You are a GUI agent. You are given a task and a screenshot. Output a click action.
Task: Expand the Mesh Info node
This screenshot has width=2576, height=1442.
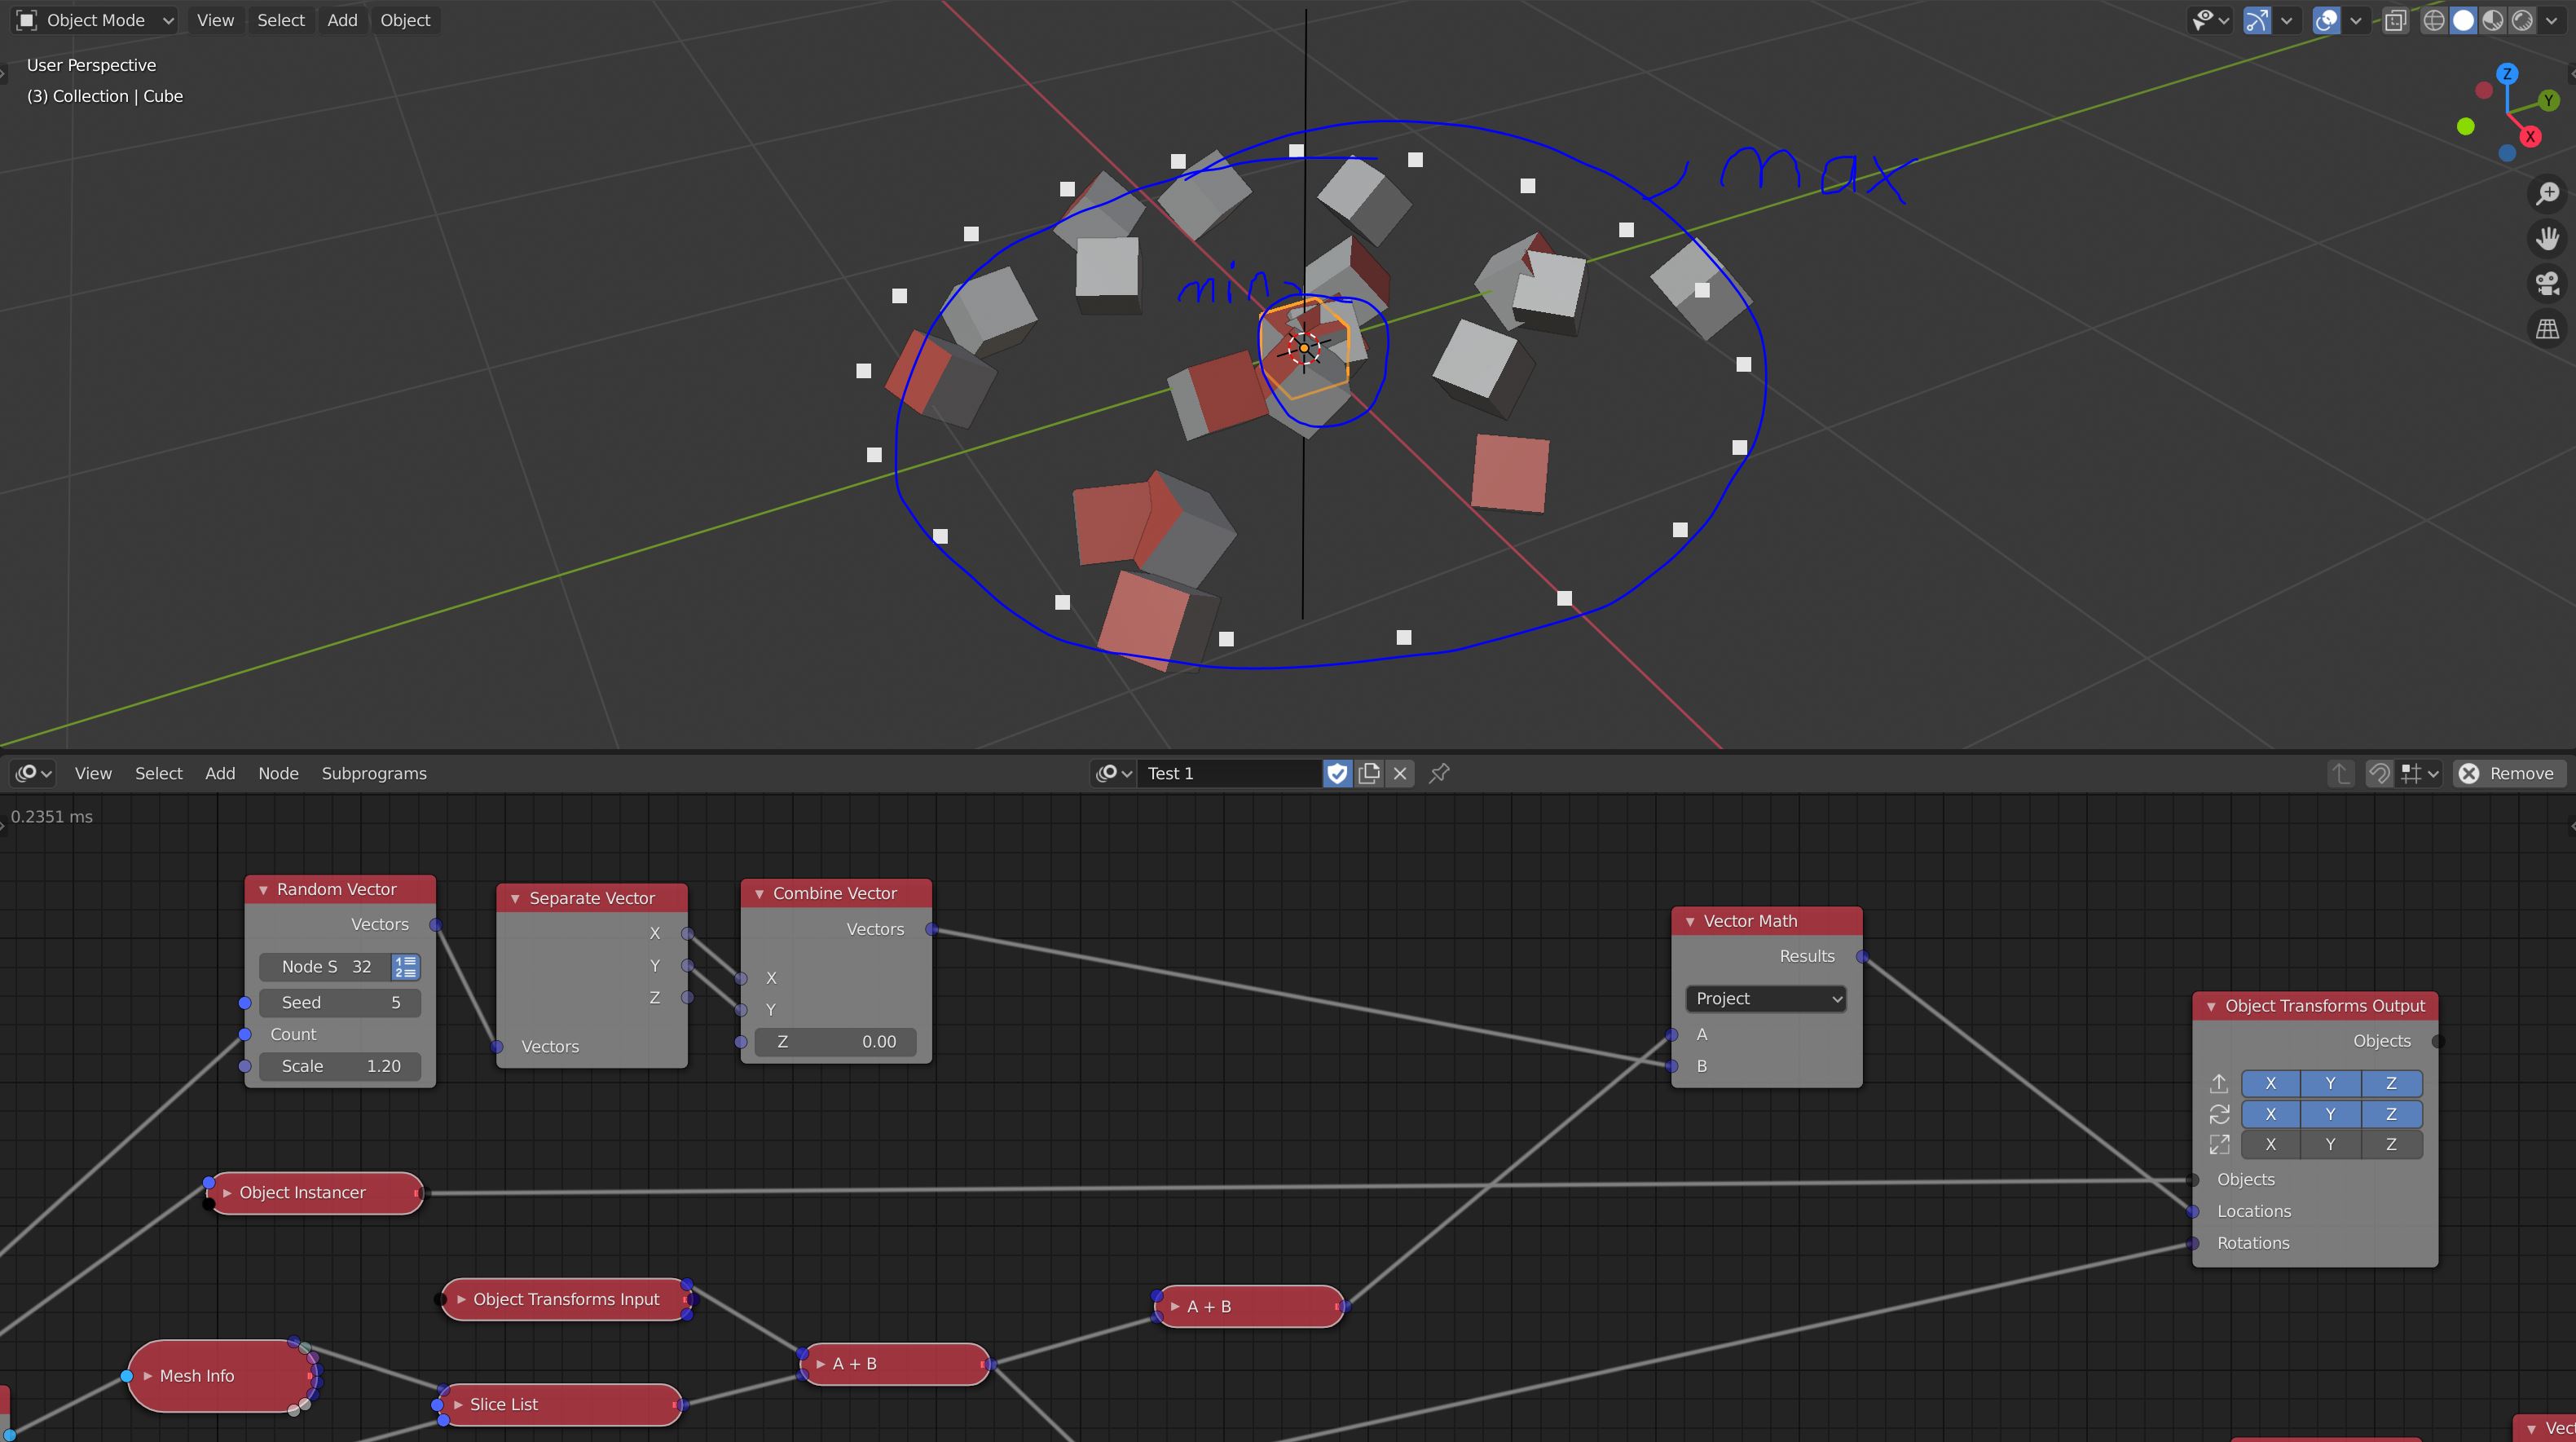[x=148, y=1376]
